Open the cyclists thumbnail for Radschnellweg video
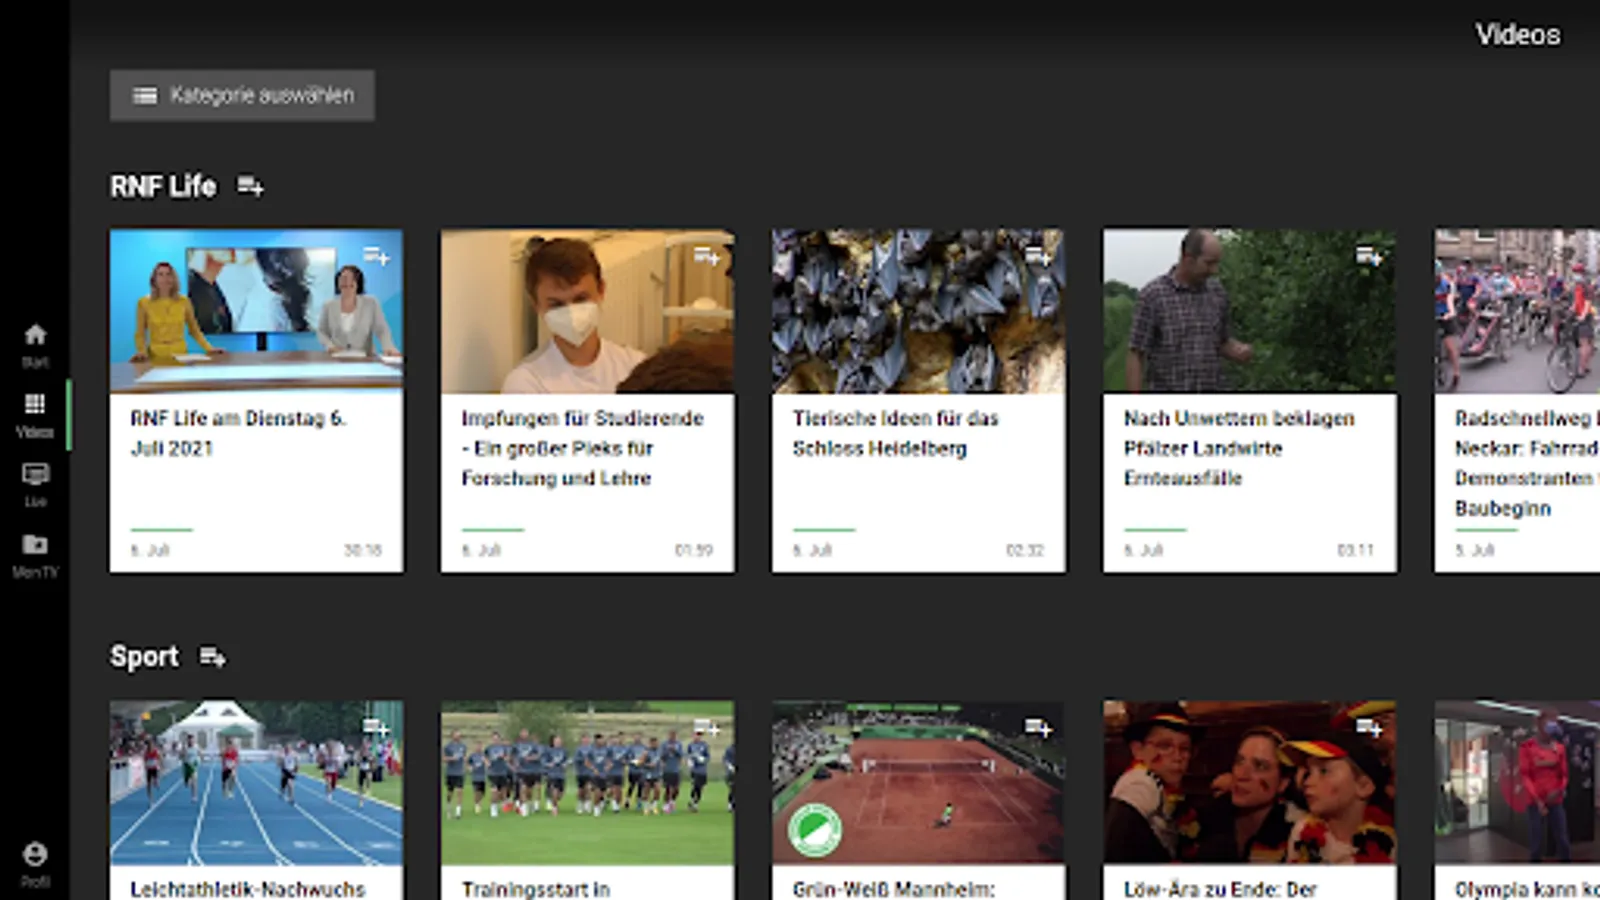 coord(1517,311)
